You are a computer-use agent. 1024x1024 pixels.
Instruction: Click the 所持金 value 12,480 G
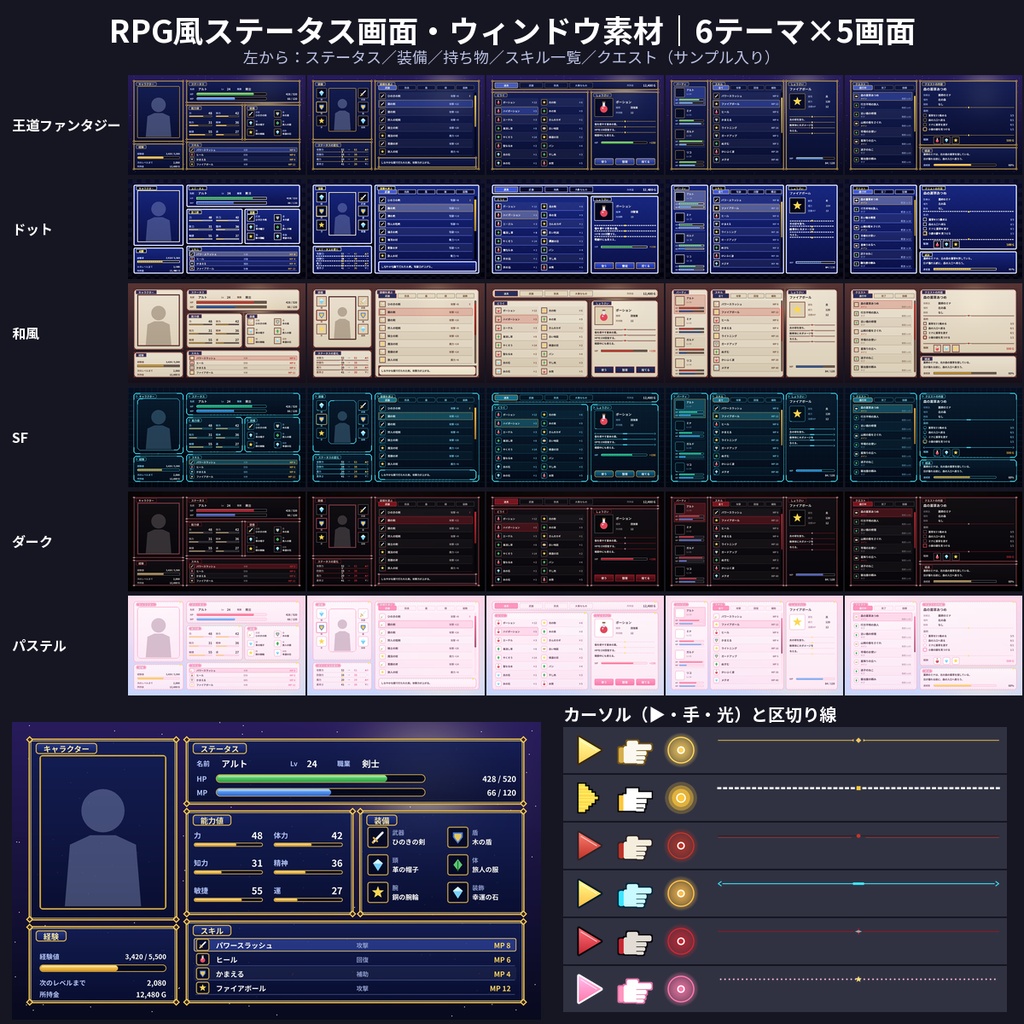point(151,994)
